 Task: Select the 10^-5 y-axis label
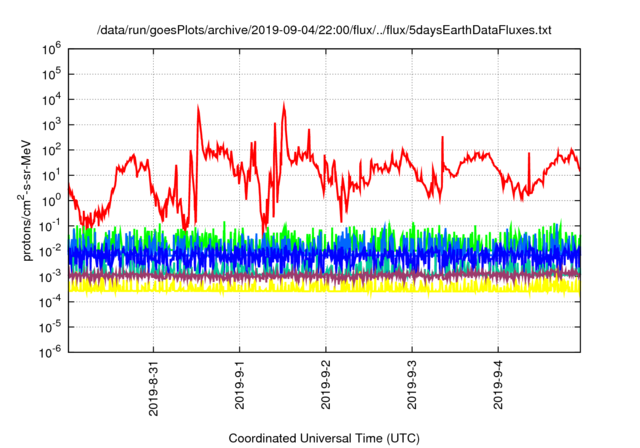50,328
